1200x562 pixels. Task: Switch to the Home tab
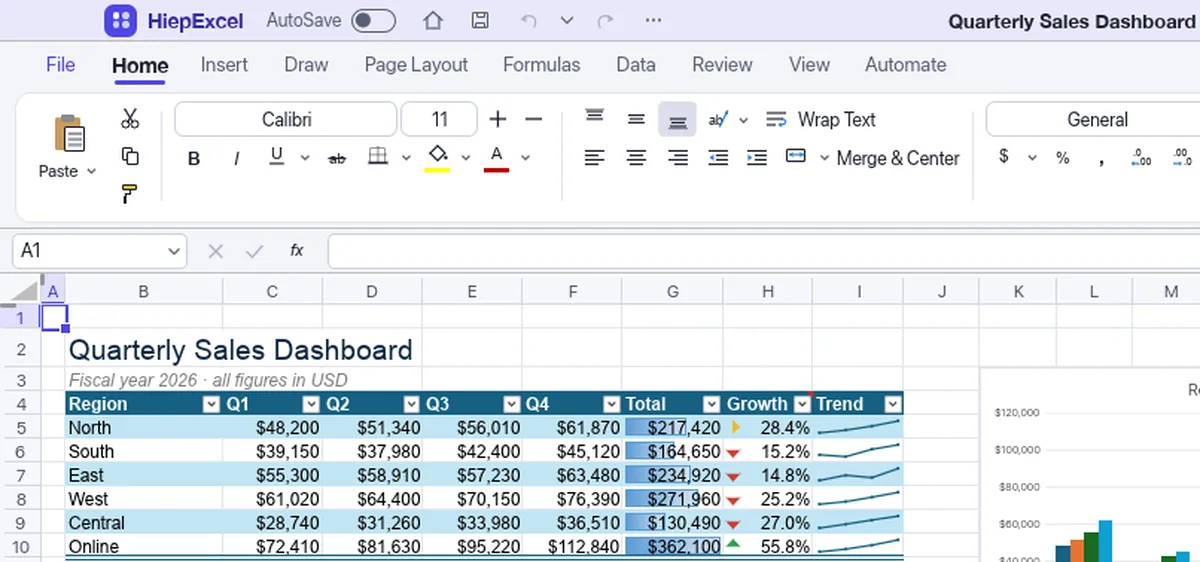pos(140,65)
